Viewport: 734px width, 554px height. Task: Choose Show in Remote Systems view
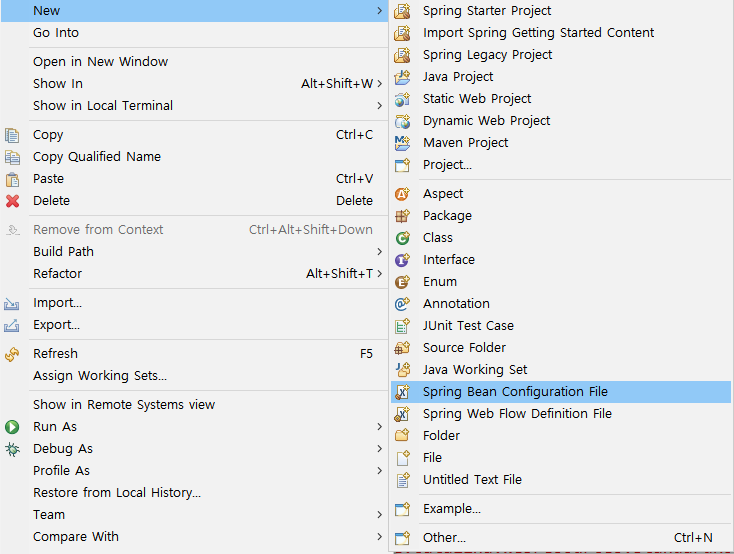coord(194,405)
